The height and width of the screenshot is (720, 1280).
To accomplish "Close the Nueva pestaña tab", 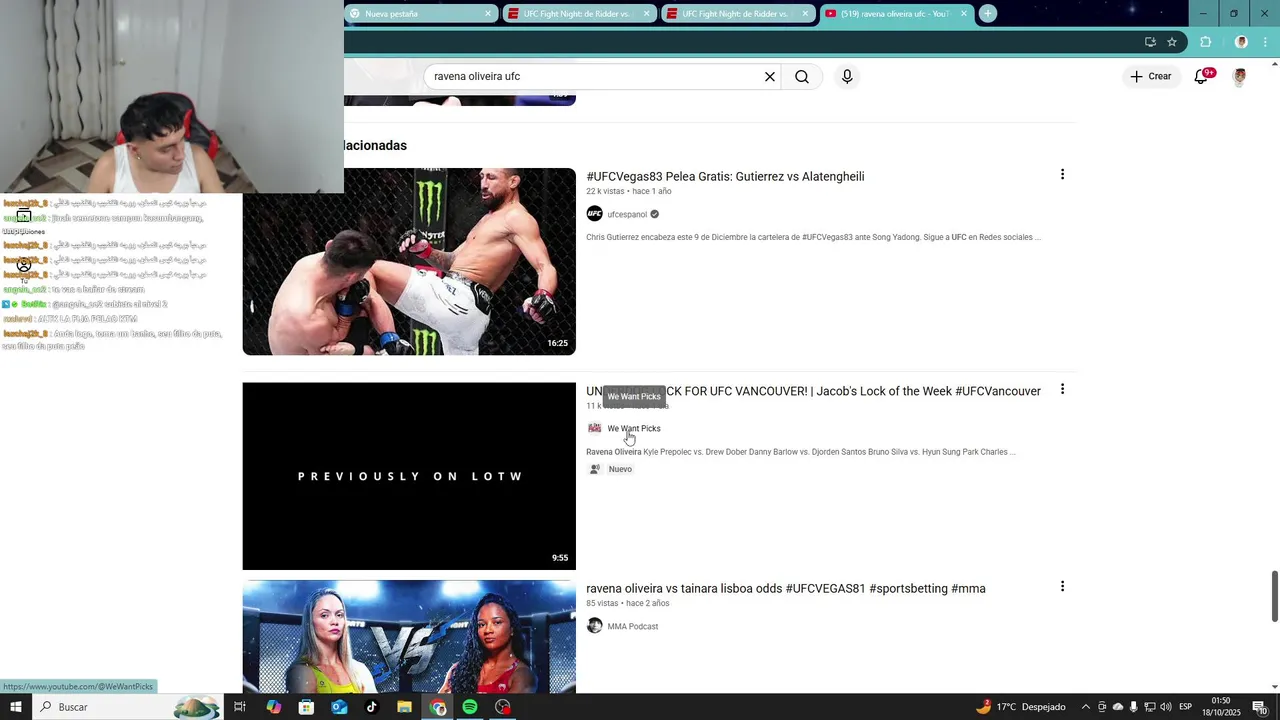I will [488, 14].
